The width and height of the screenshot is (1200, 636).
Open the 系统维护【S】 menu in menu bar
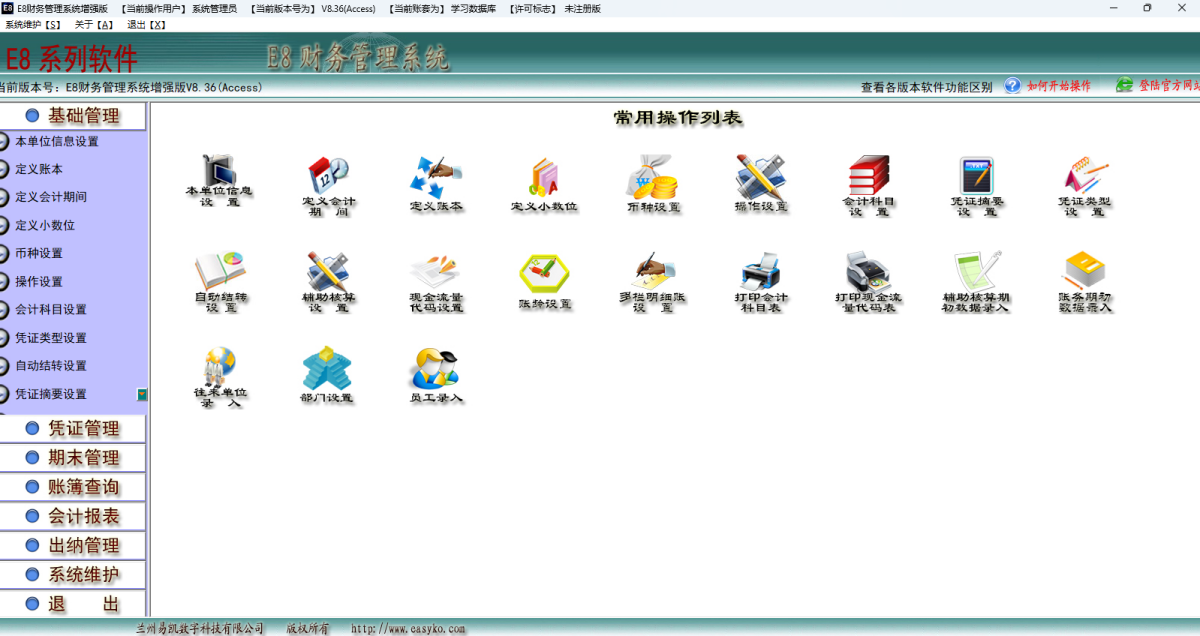pos(33,24)
